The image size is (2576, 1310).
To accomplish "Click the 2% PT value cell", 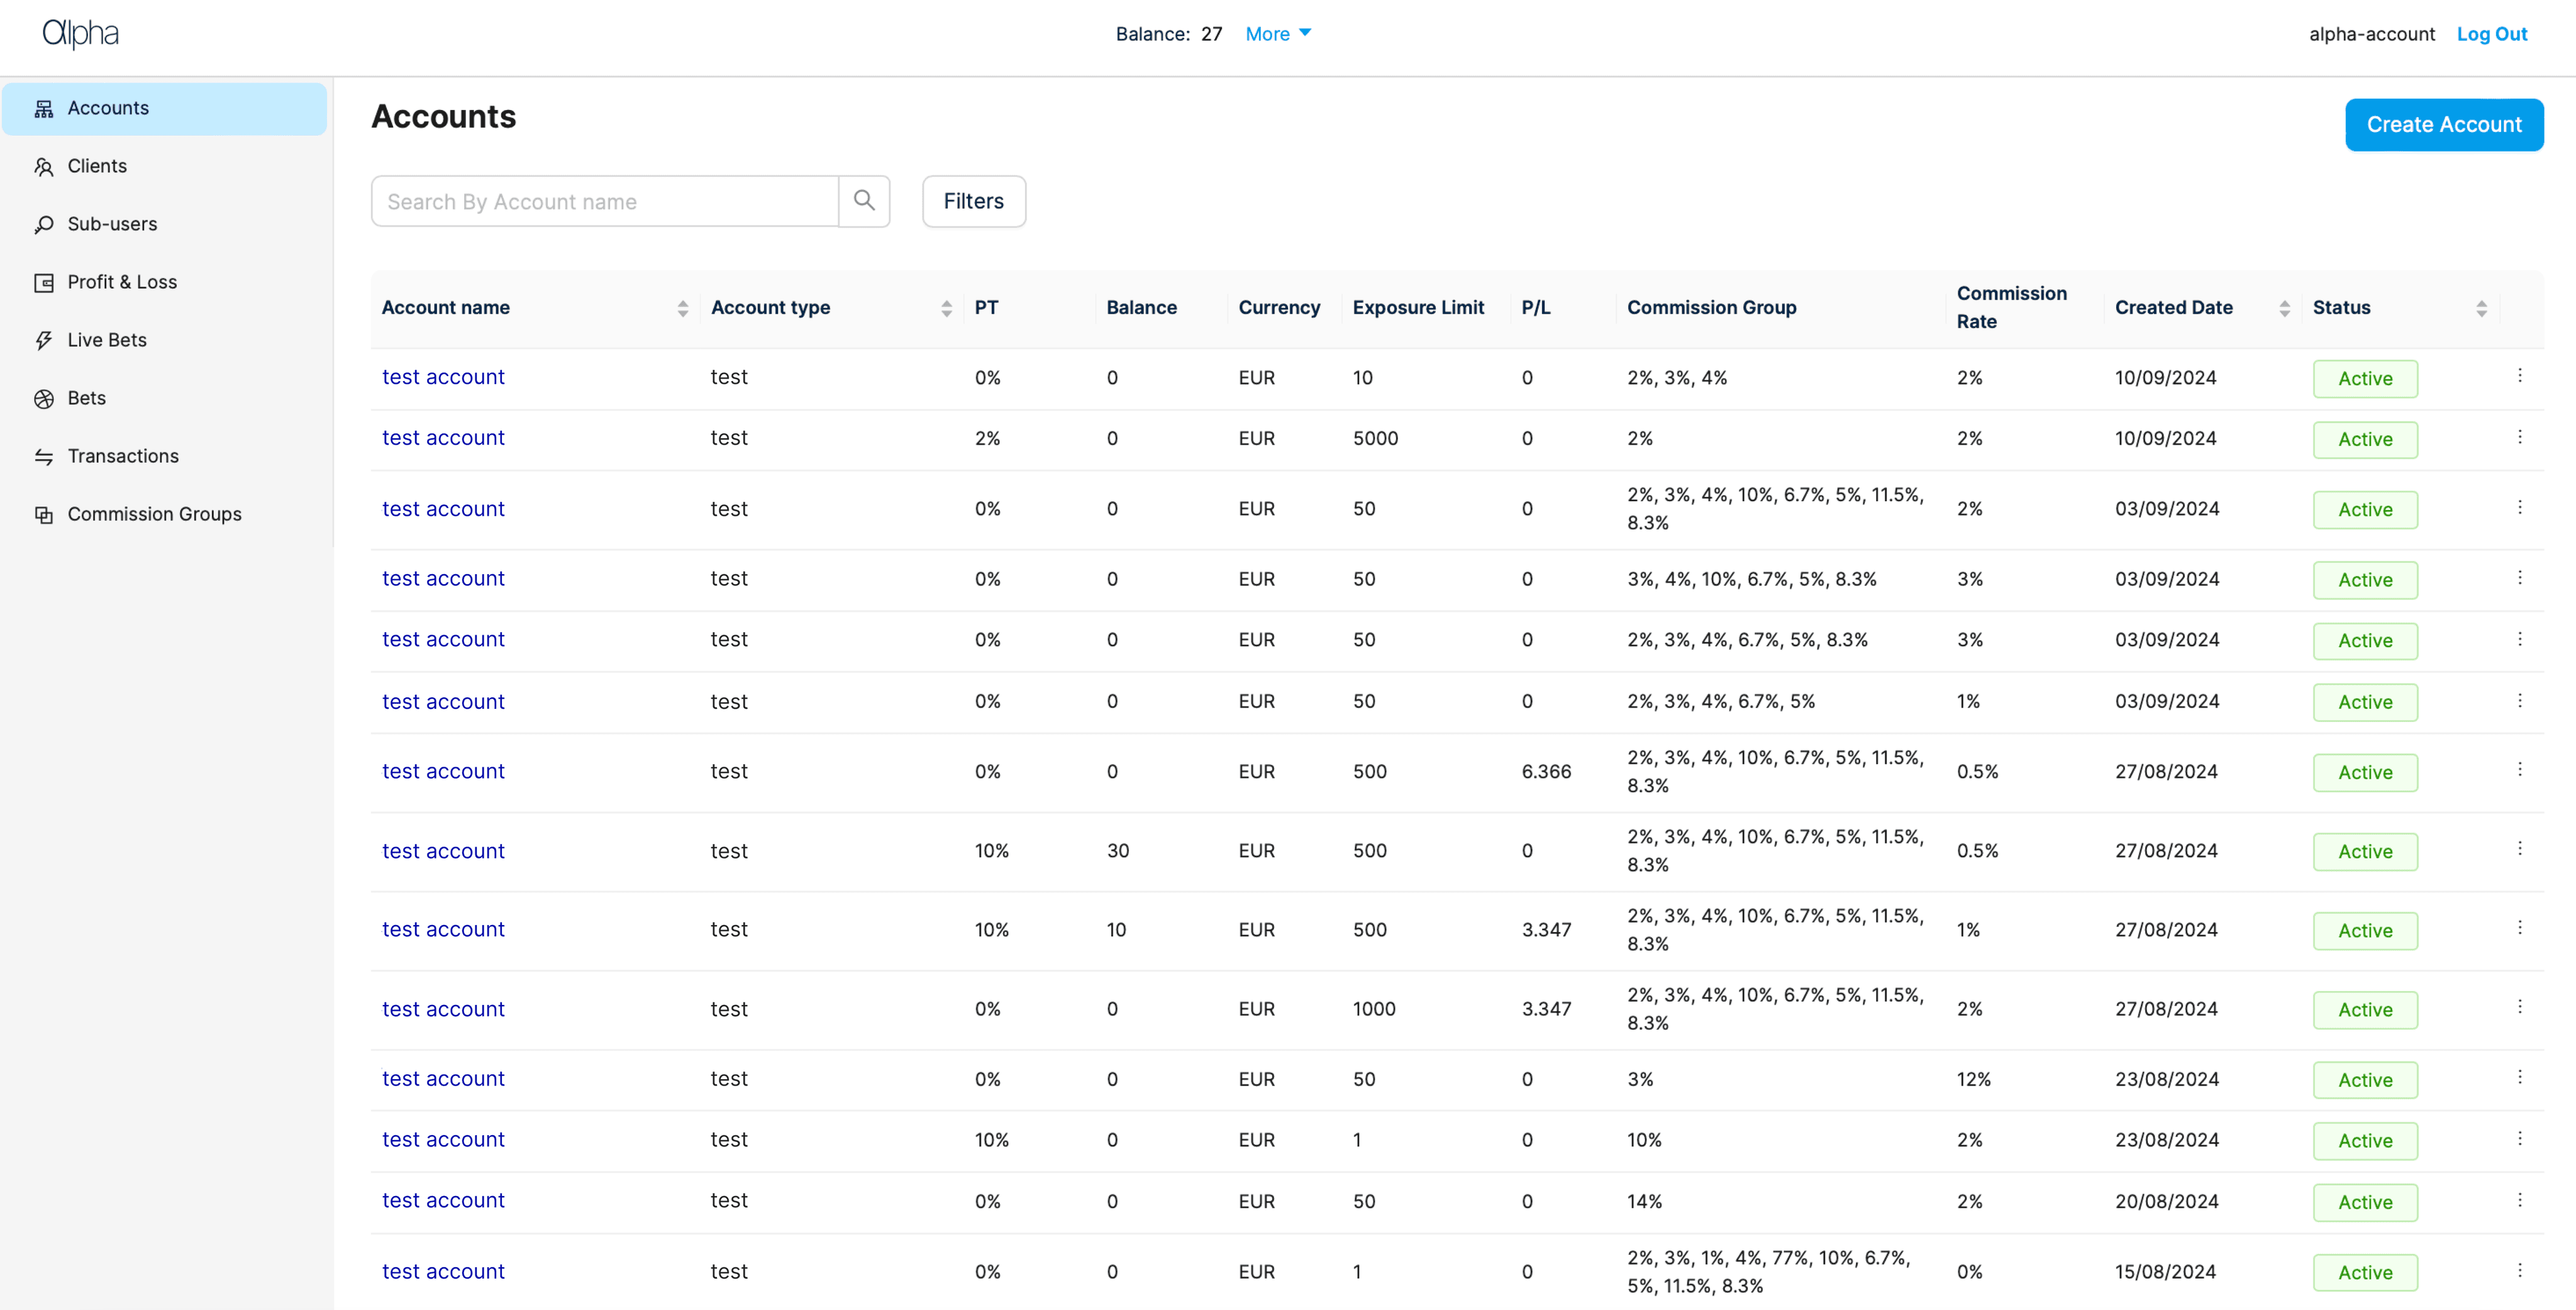I will (987, 439).
